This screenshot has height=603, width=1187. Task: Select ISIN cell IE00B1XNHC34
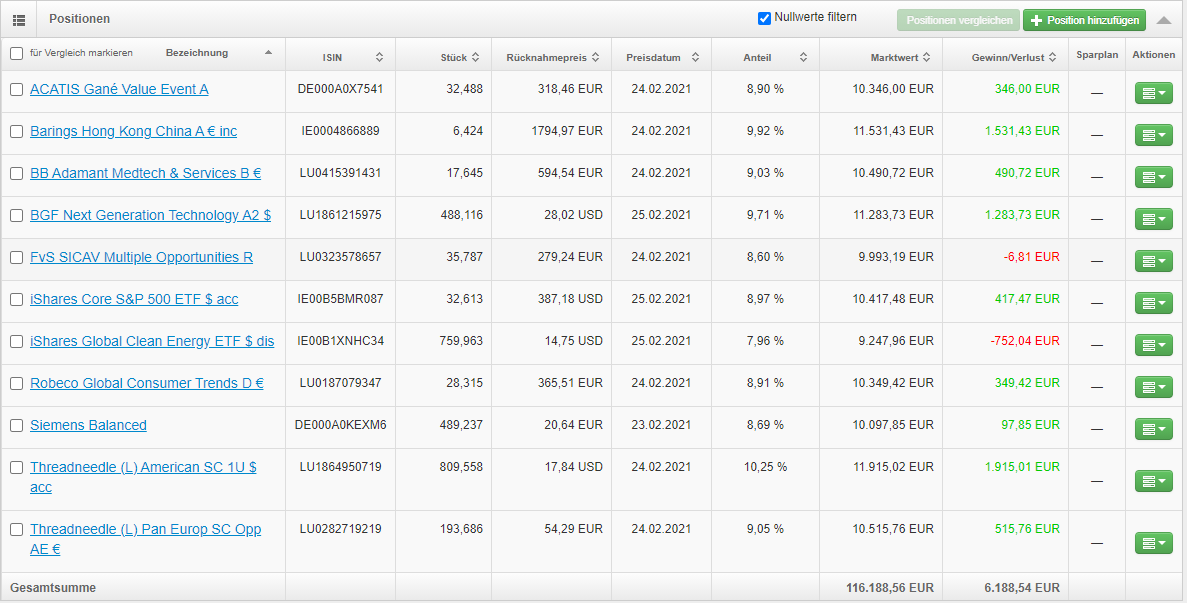point(340,340)
